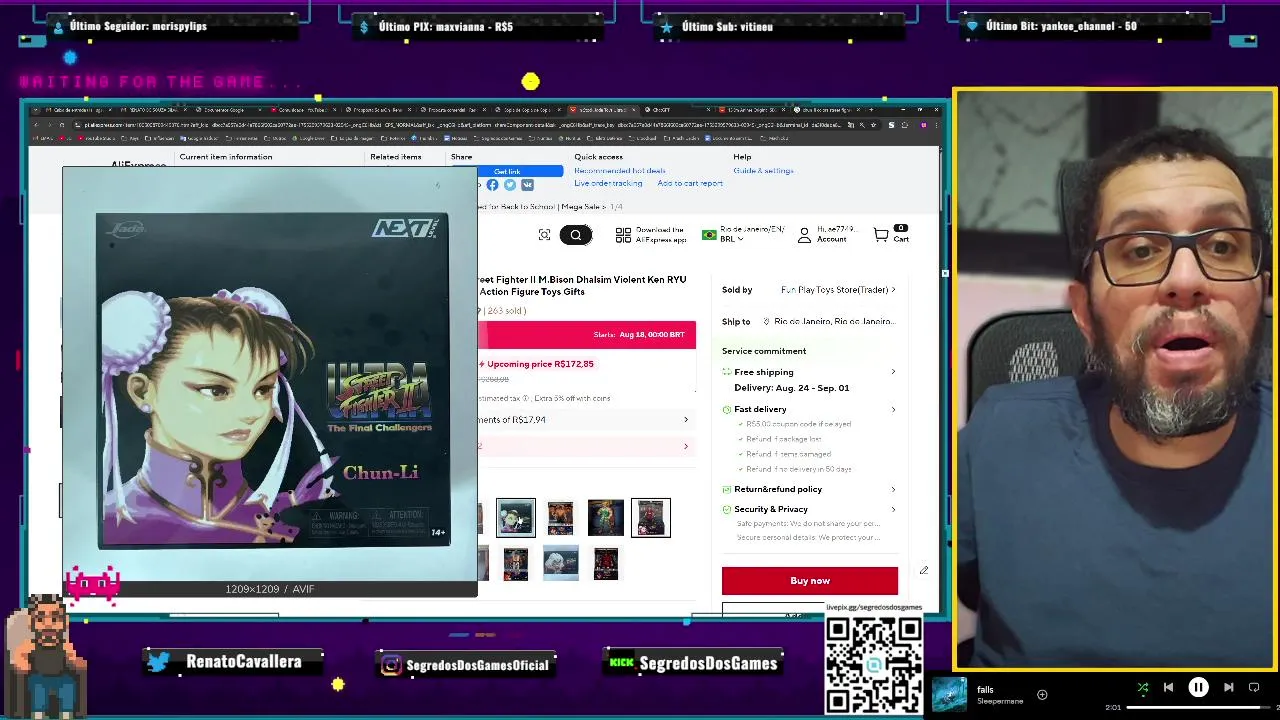Open Brazil flag region and currency dropdown
Image resolution: width=1280 pixels, height=720 pixels.
click(742, 234)
